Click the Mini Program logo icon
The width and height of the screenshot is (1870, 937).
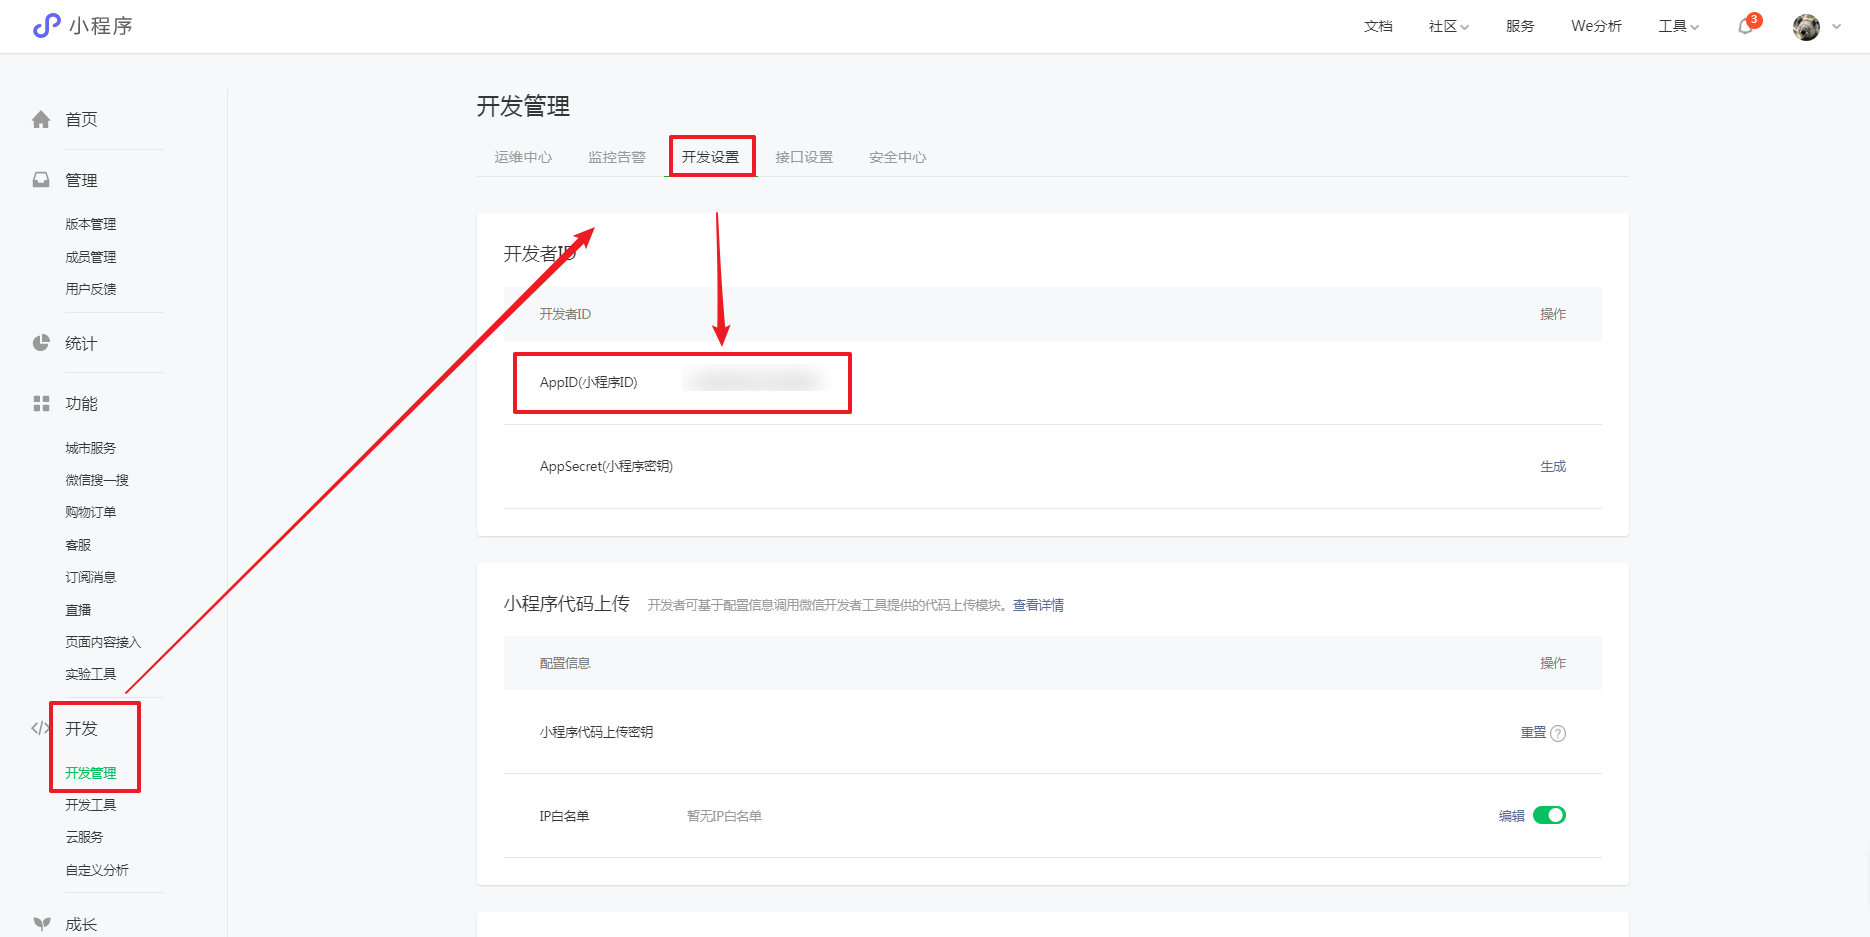click(46, 26)
